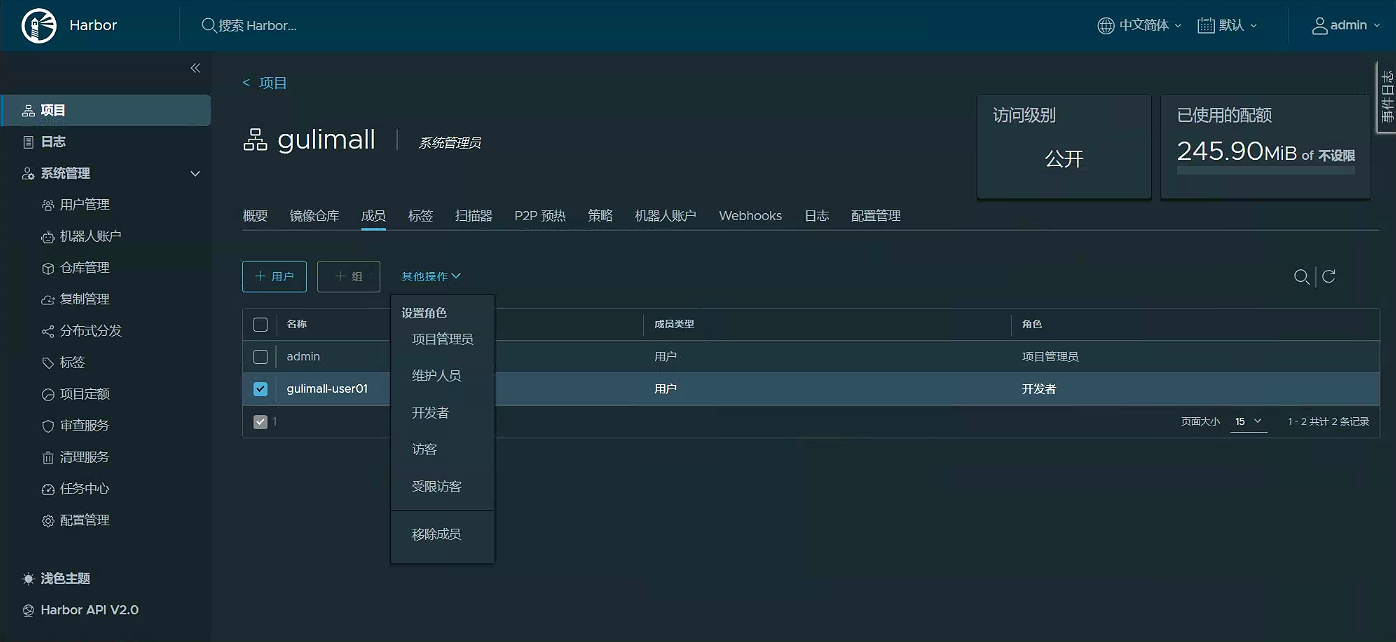Click the 角色 column header
This screenshot has width=1396, height=642.
point(1032,324)
